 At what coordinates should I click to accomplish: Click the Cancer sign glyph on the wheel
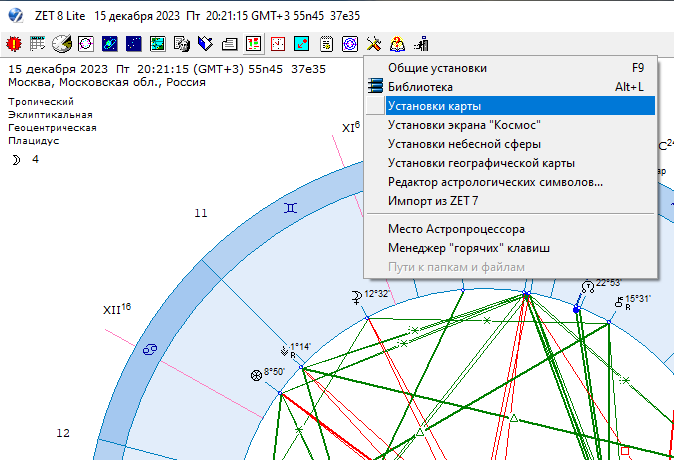150,350
